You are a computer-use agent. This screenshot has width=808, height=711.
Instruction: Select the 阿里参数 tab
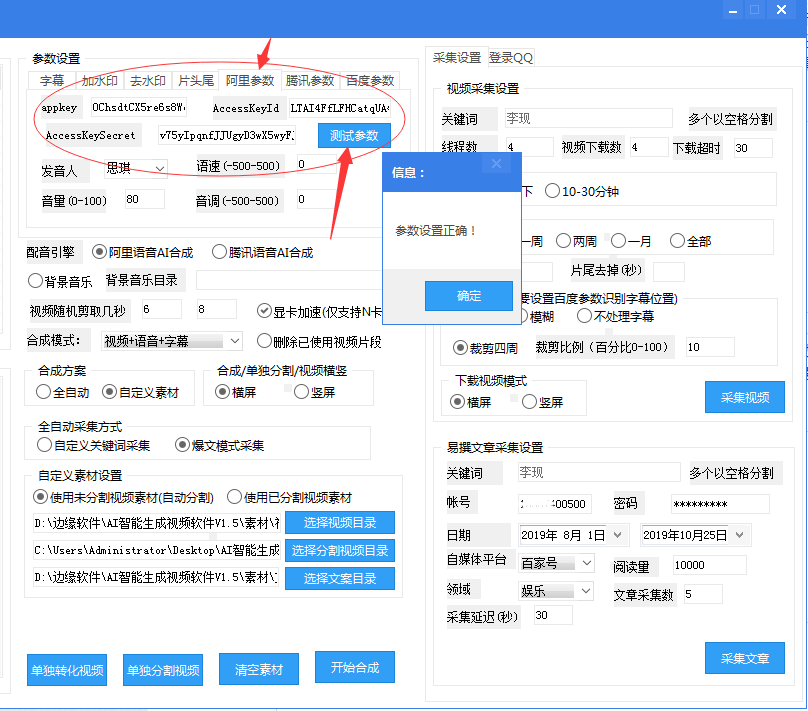250,80
